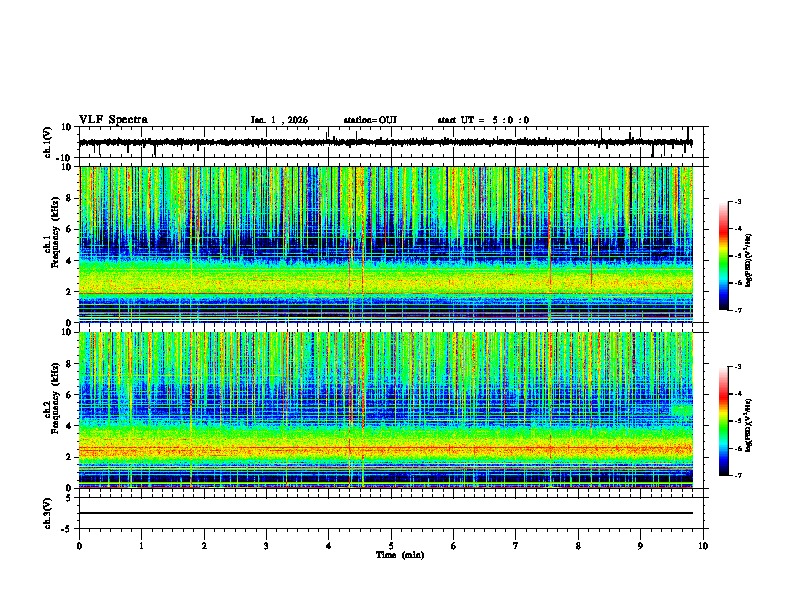Click the ch.2 colorbar log(PSD) label
The width and height of the screenshot is (792, 612).
click(x=749, y=425)
